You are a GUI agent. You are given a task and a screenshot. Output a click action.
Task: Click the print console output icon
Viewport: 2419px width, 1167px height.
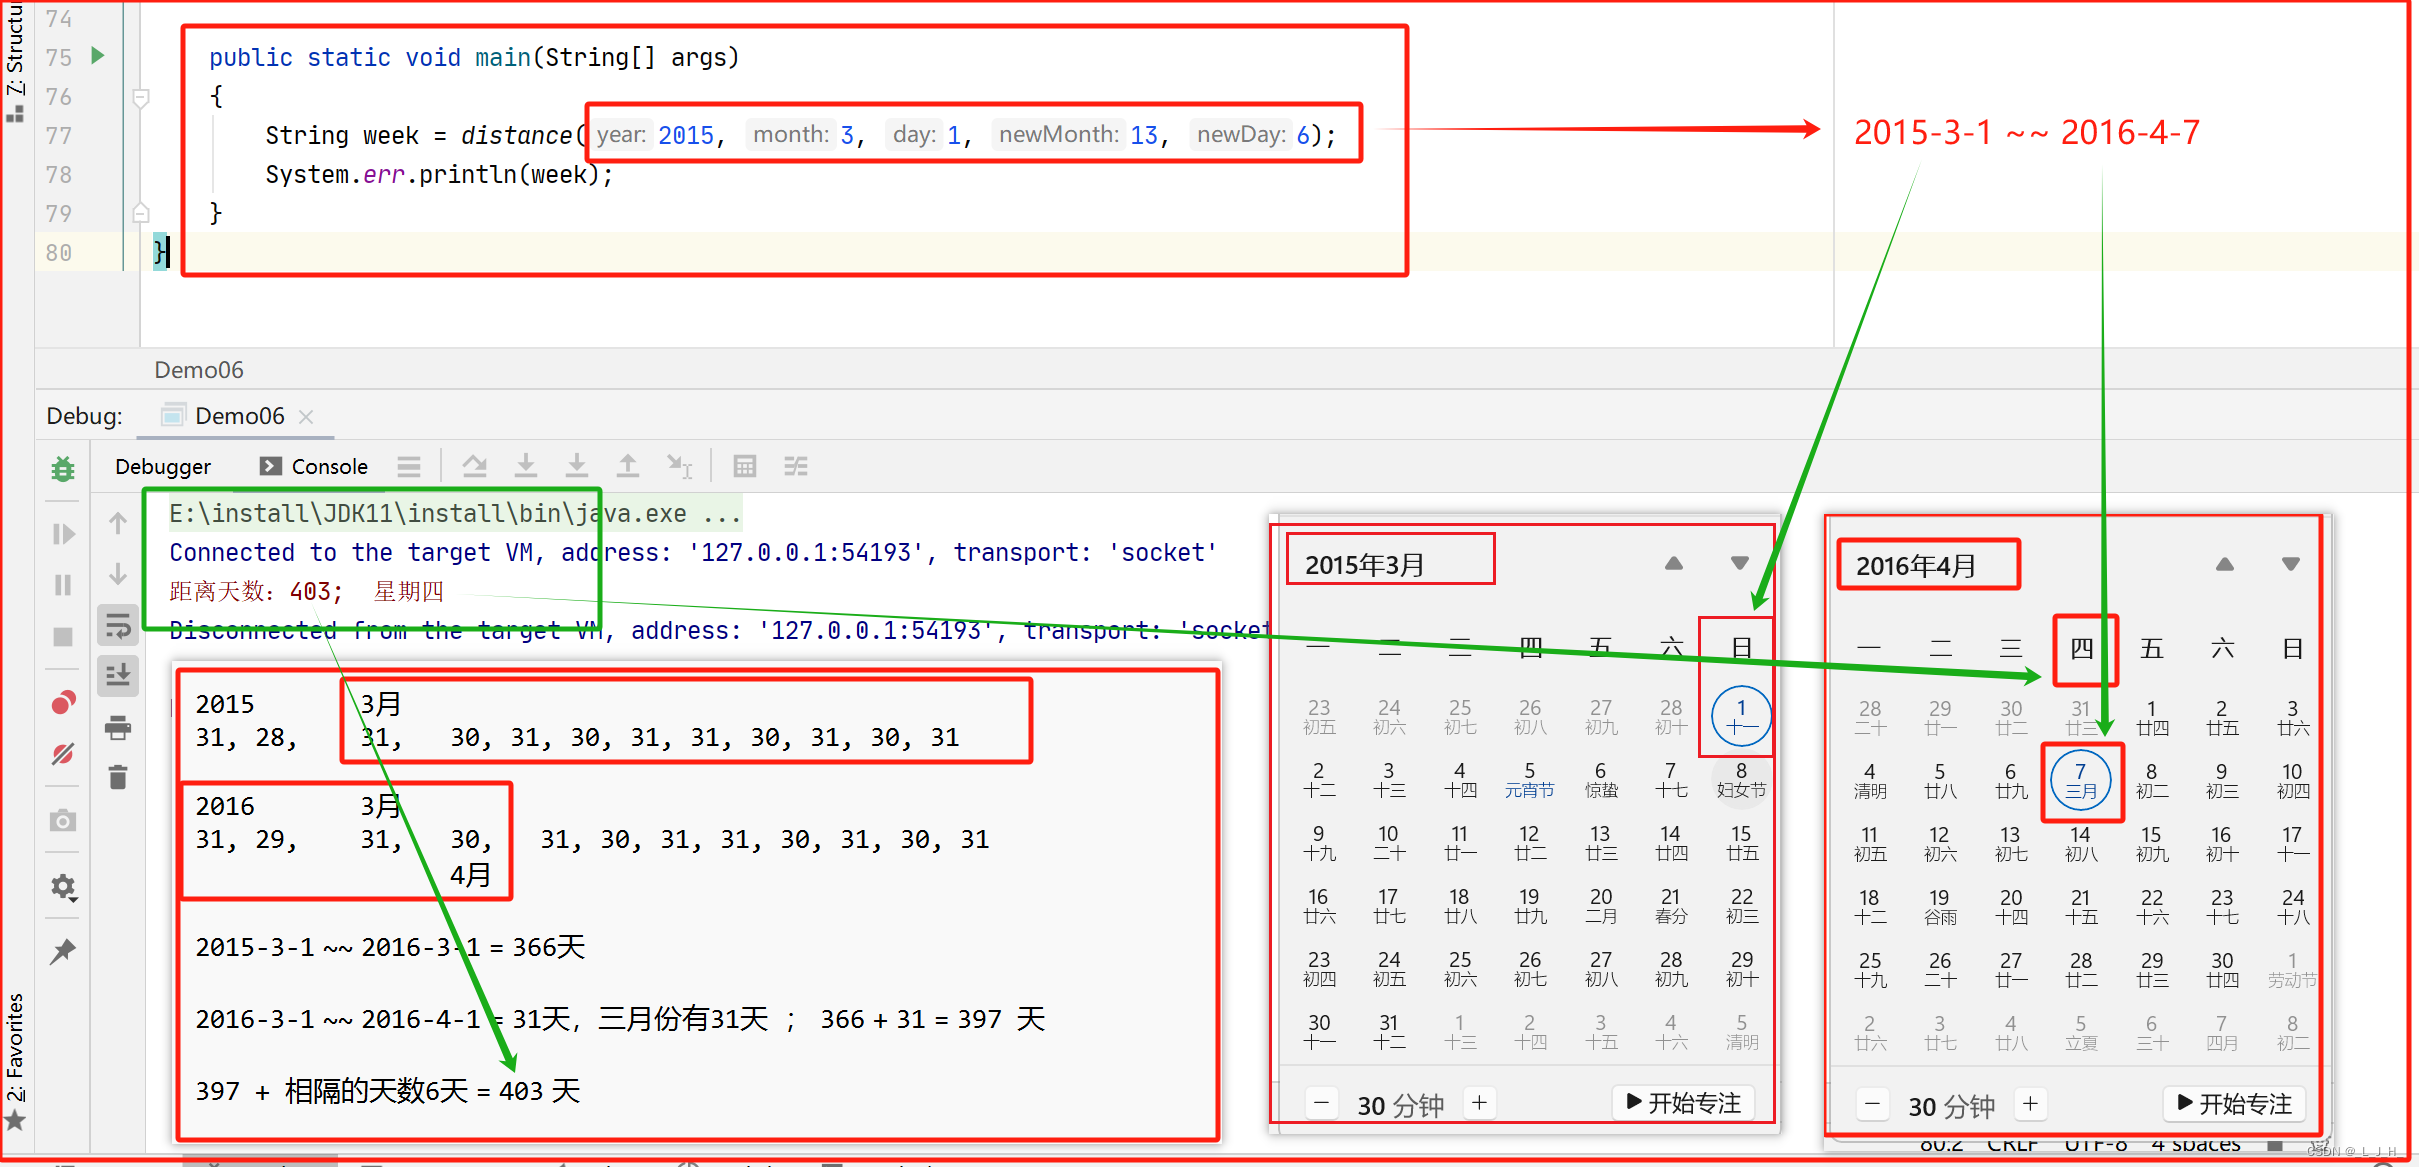pos(118,728)
